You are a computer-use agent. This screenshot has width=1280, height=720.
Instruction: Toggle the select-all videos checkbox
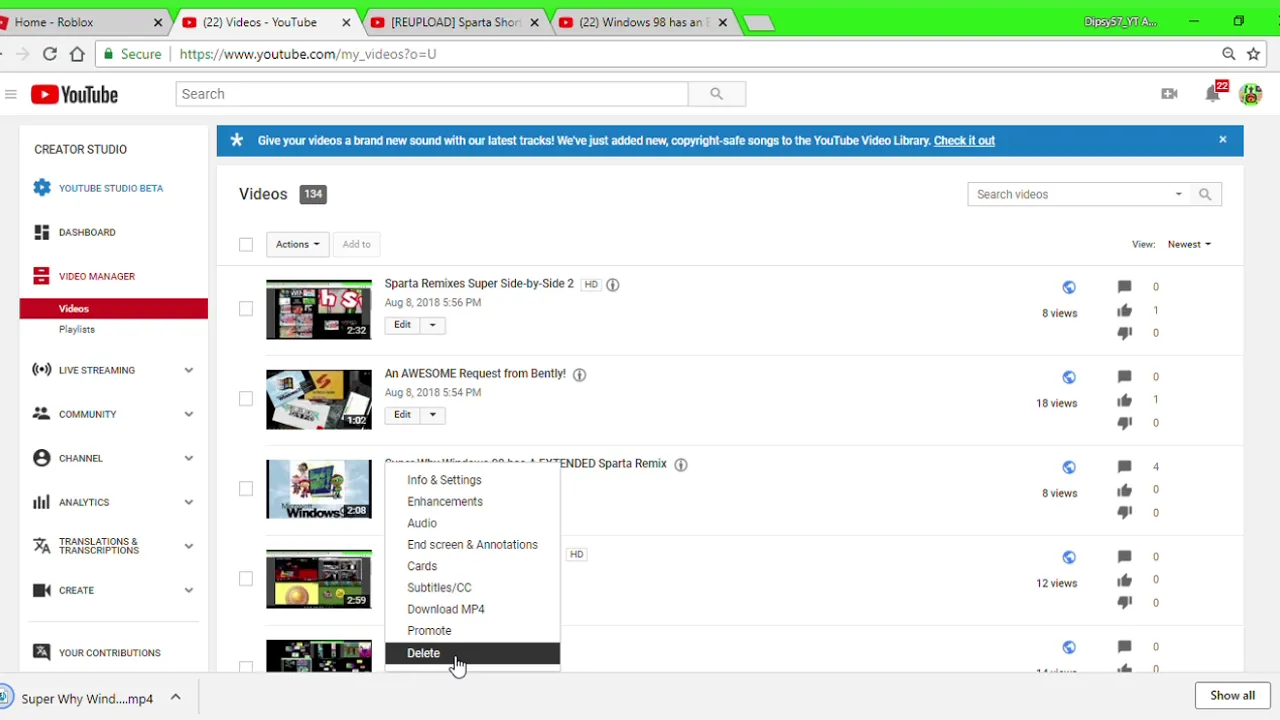(246, 244)
